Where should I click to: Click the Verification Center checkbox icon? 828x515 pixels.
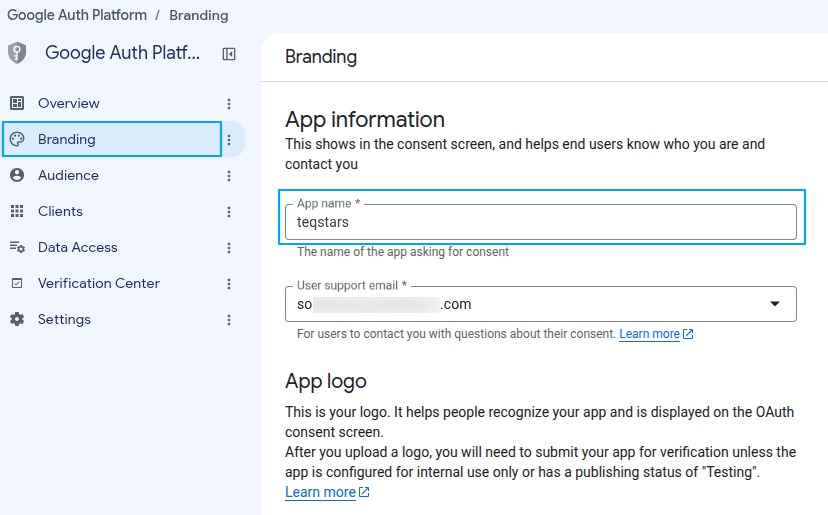[x=17, y=284]
